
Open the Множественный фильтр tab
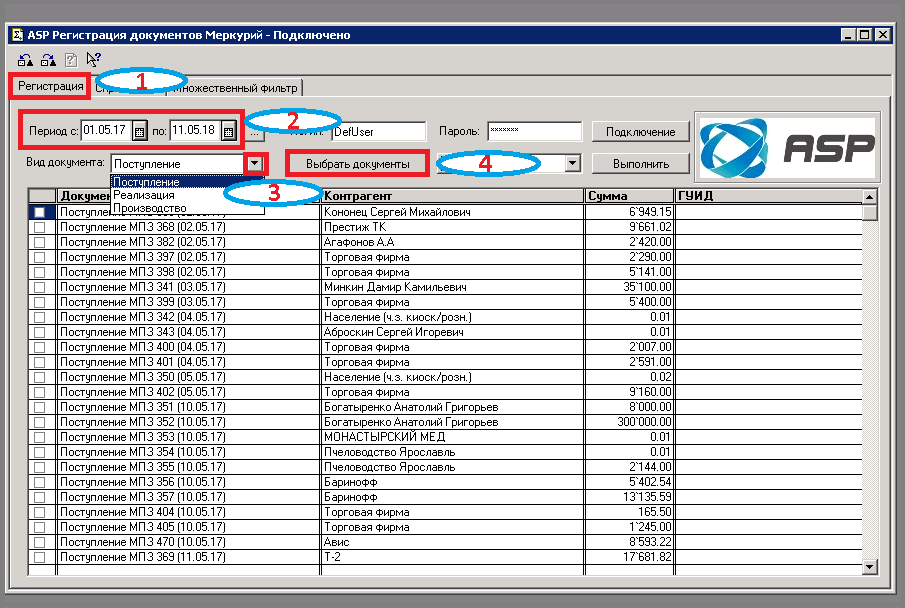(235, 88)
